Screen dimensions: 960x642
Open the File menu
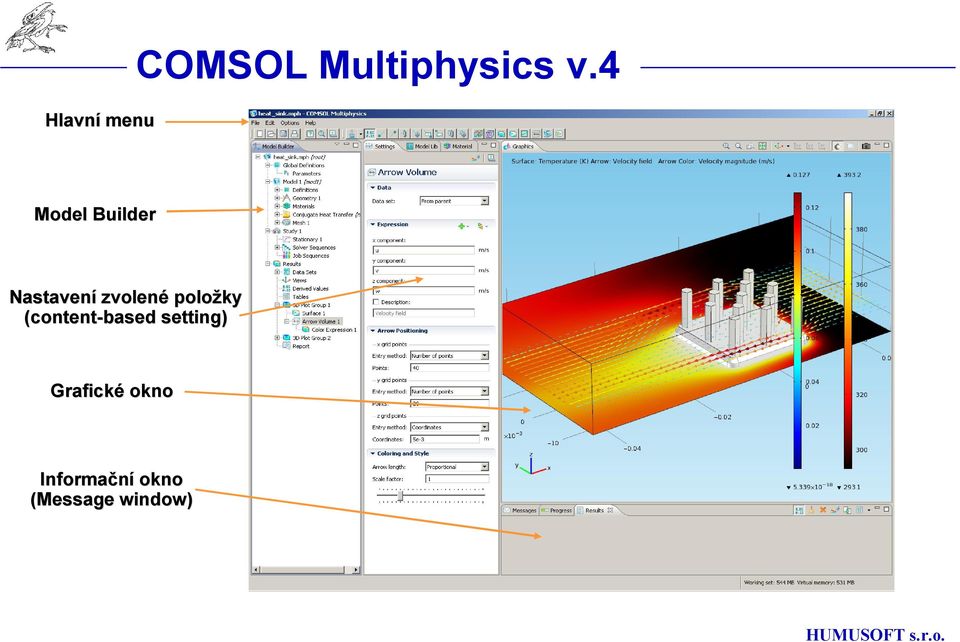tap(255, 123)
